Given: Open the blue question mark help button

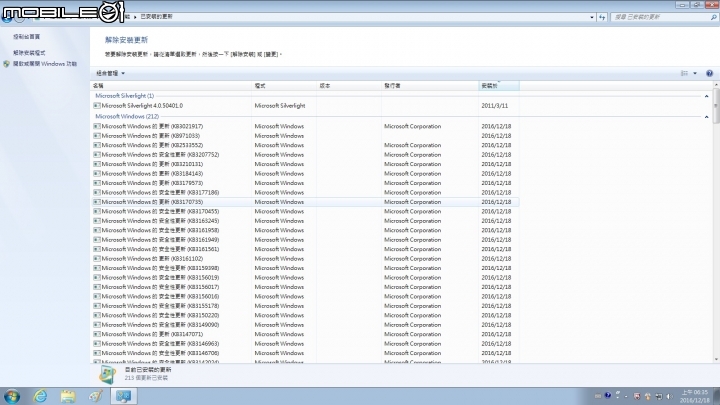Looking at the screenshot, I should tap(709, 73).
